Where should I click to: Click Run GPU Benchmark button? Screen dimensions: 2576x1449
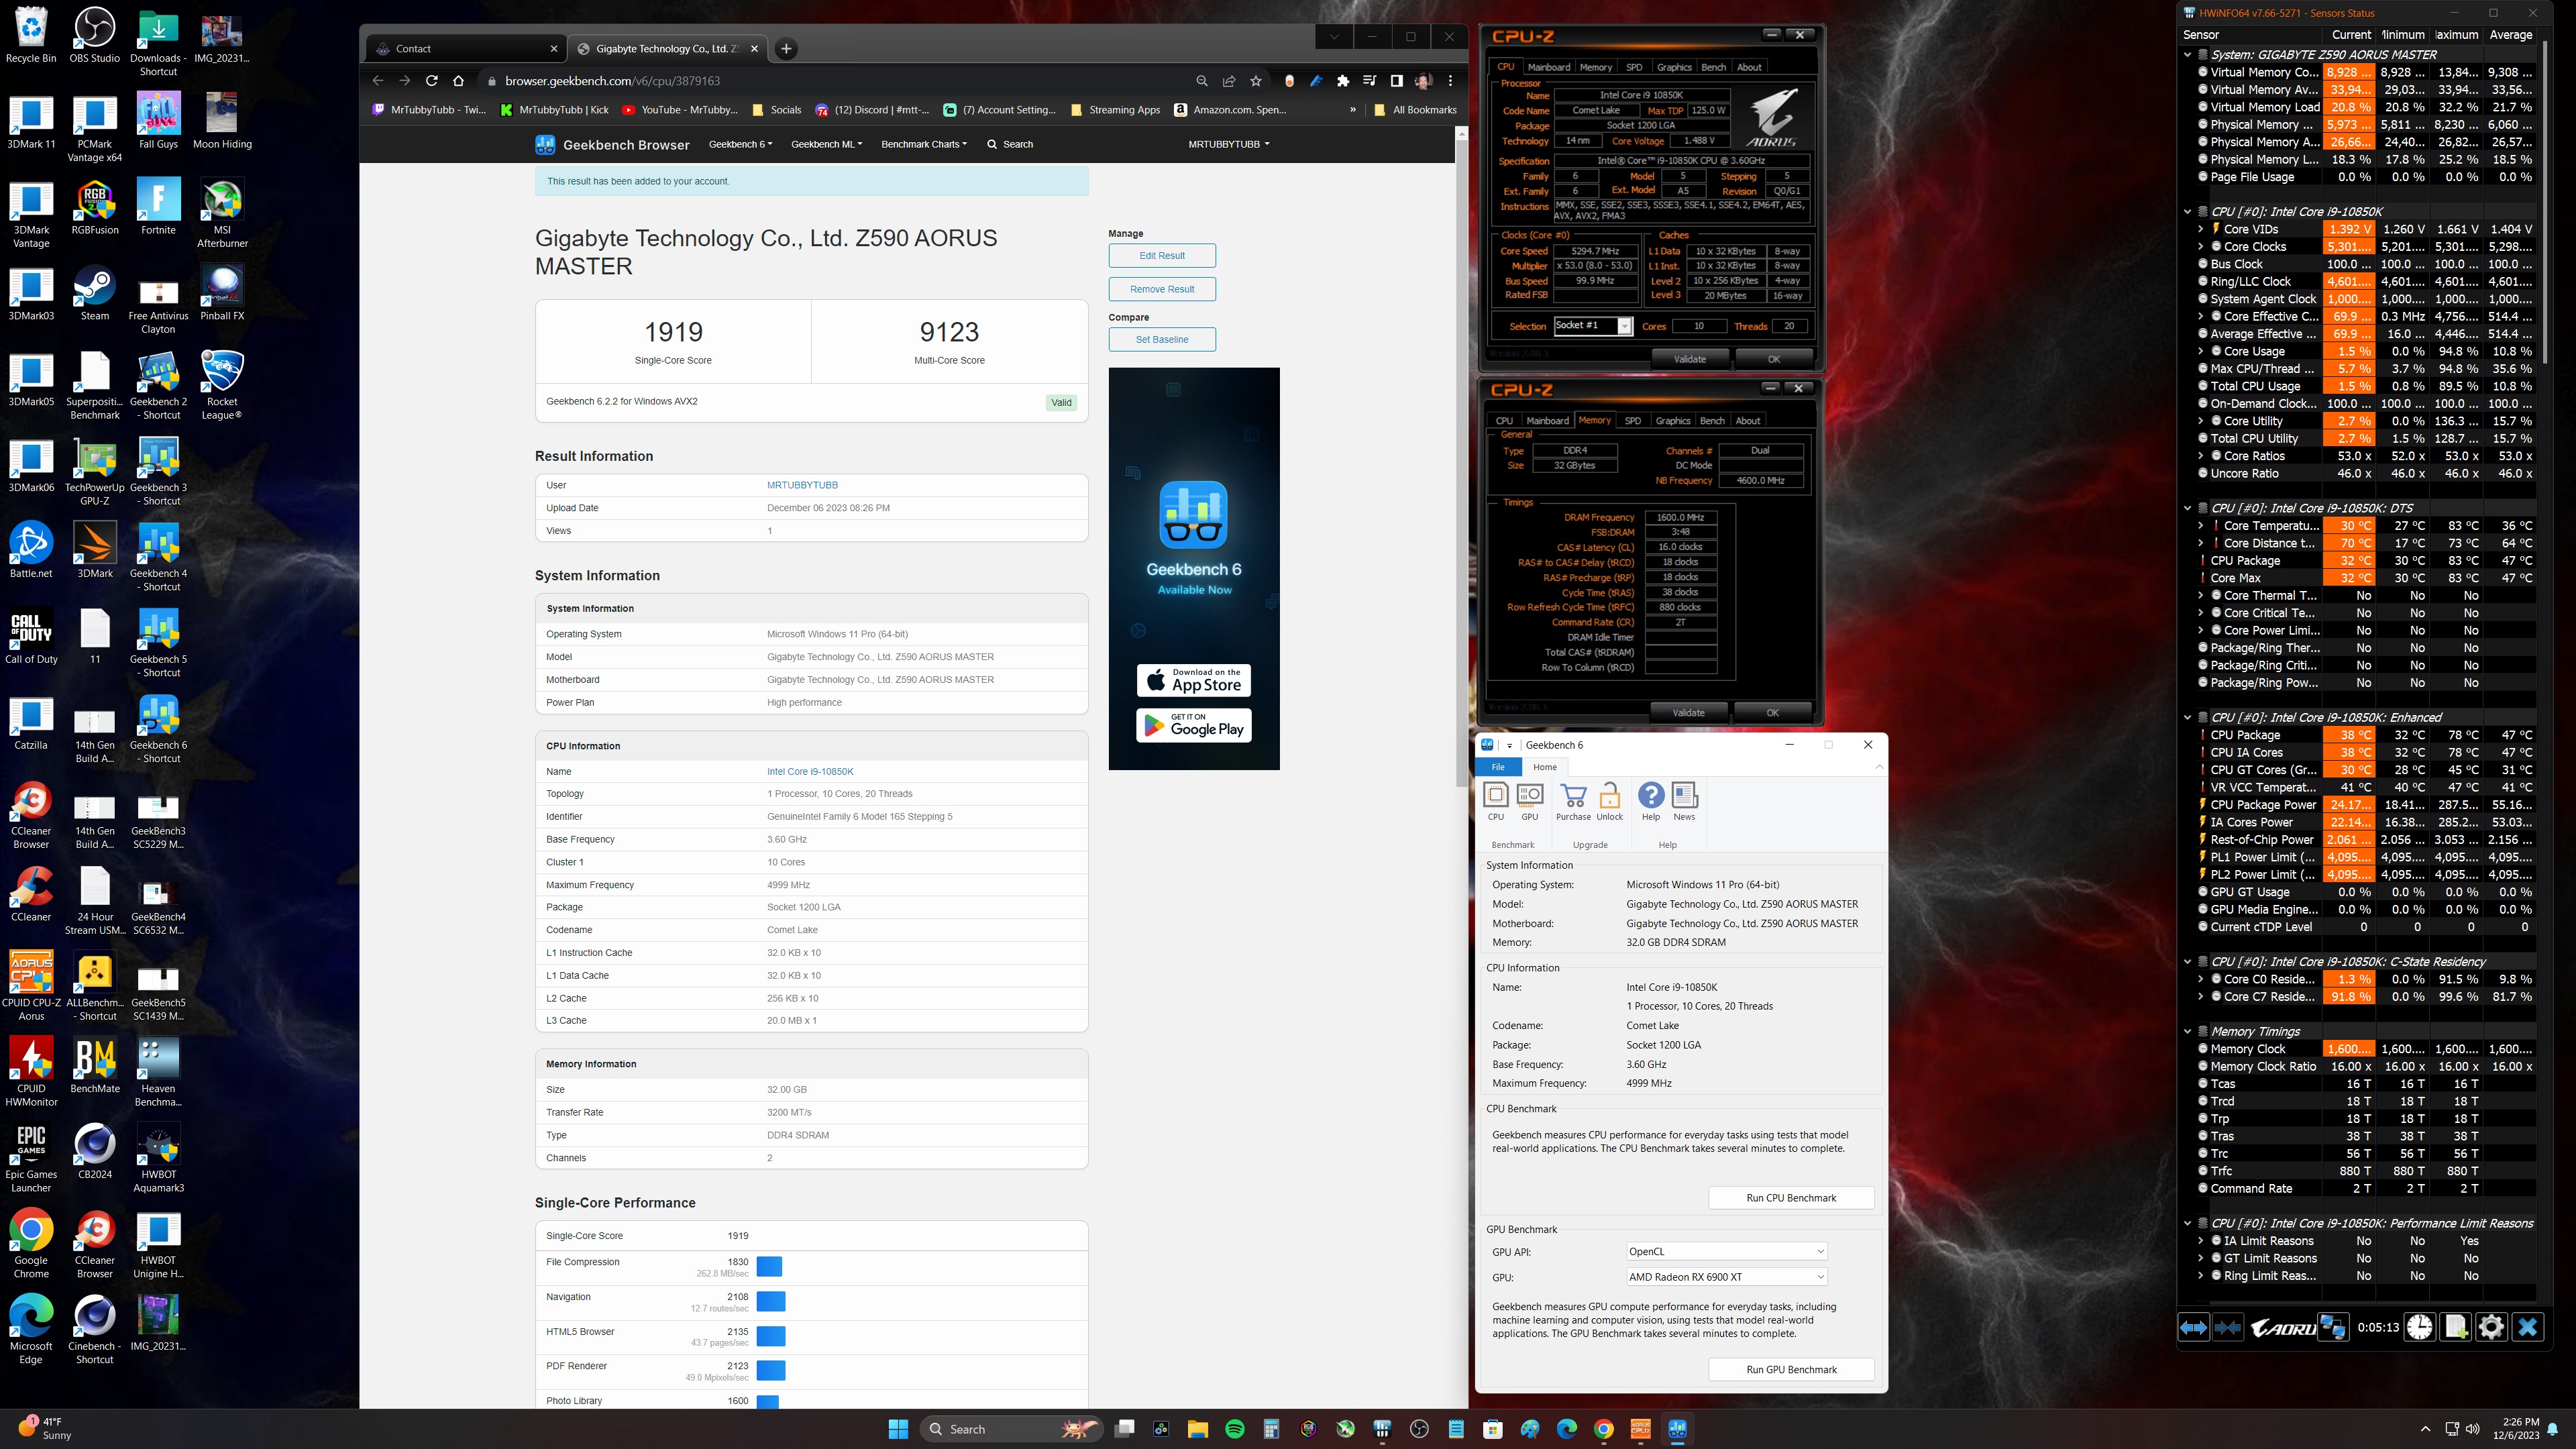pos(1791,1370)
